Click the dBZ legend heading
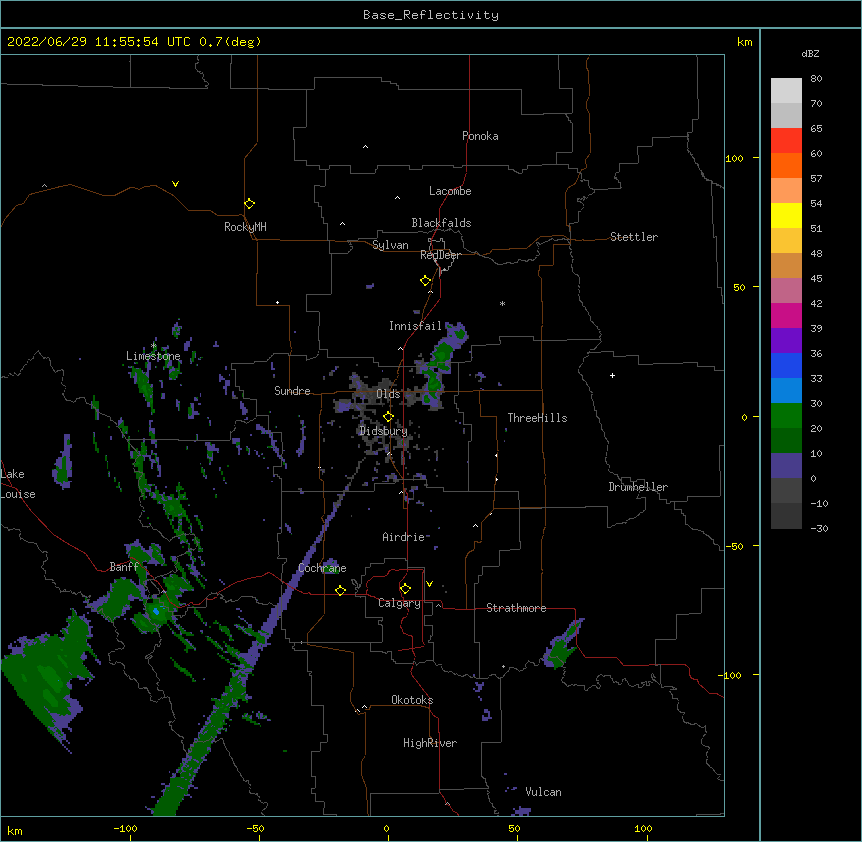 click(810, 53)
